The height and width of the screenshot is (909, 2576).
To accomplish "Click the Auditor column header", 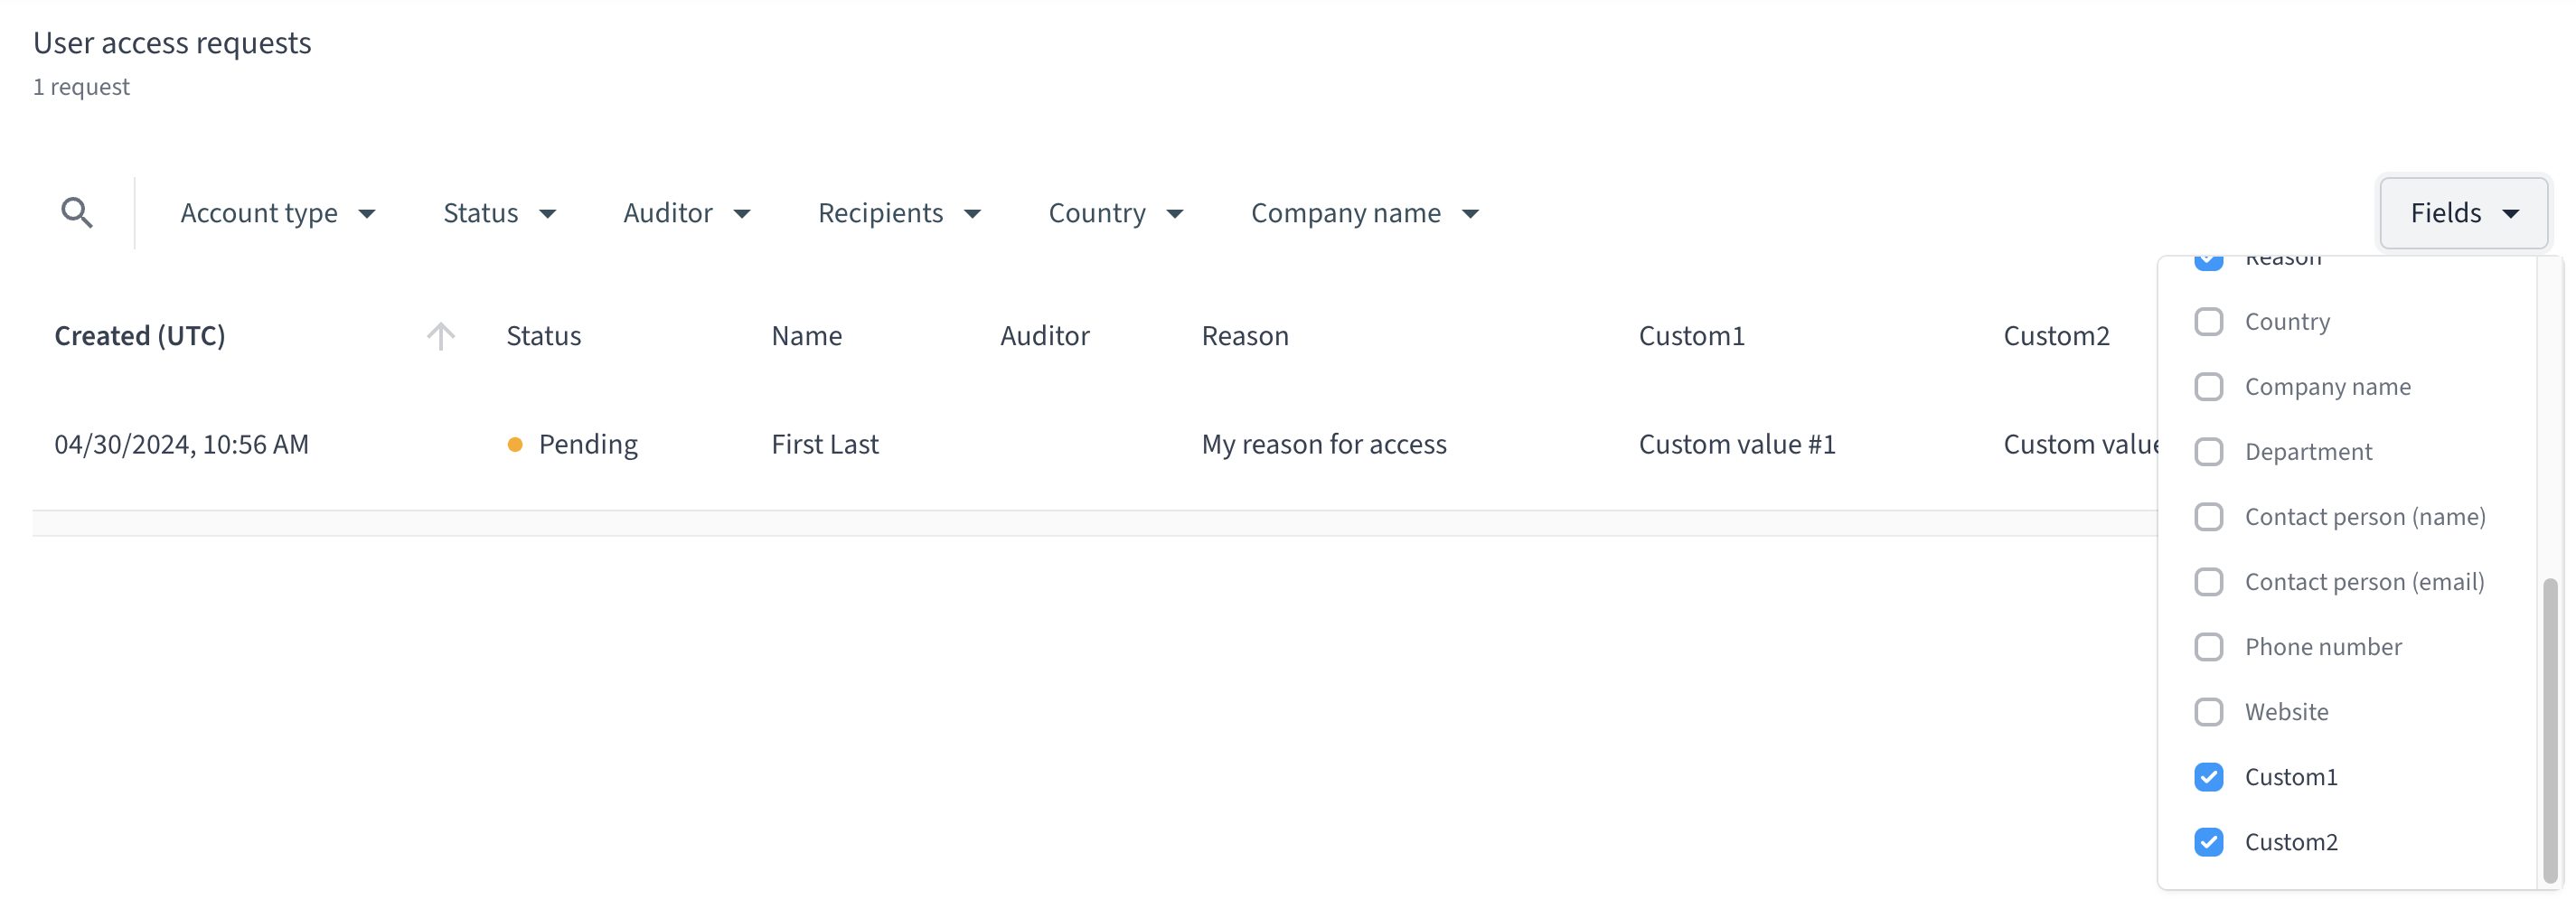I will tap(1044, 336).
